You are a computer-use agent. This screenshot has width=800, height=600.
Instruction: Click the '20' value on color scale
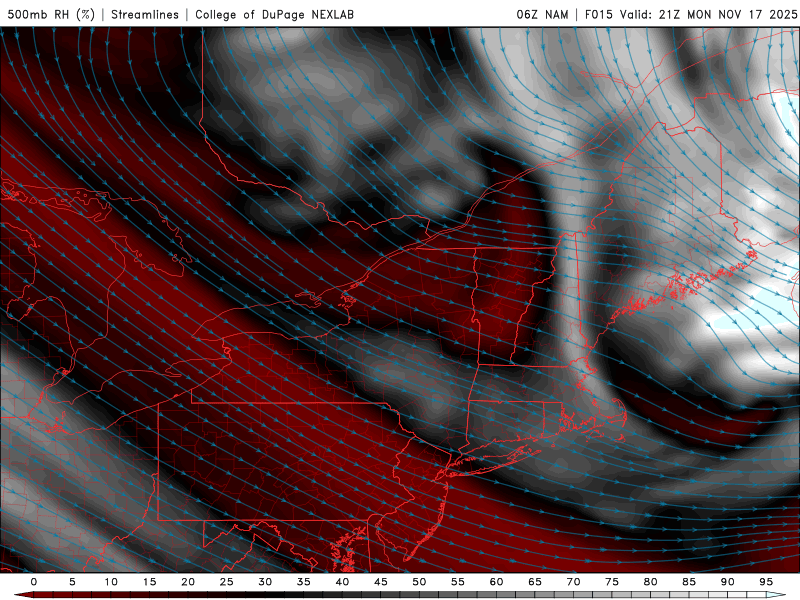click(x=188, y=582)
